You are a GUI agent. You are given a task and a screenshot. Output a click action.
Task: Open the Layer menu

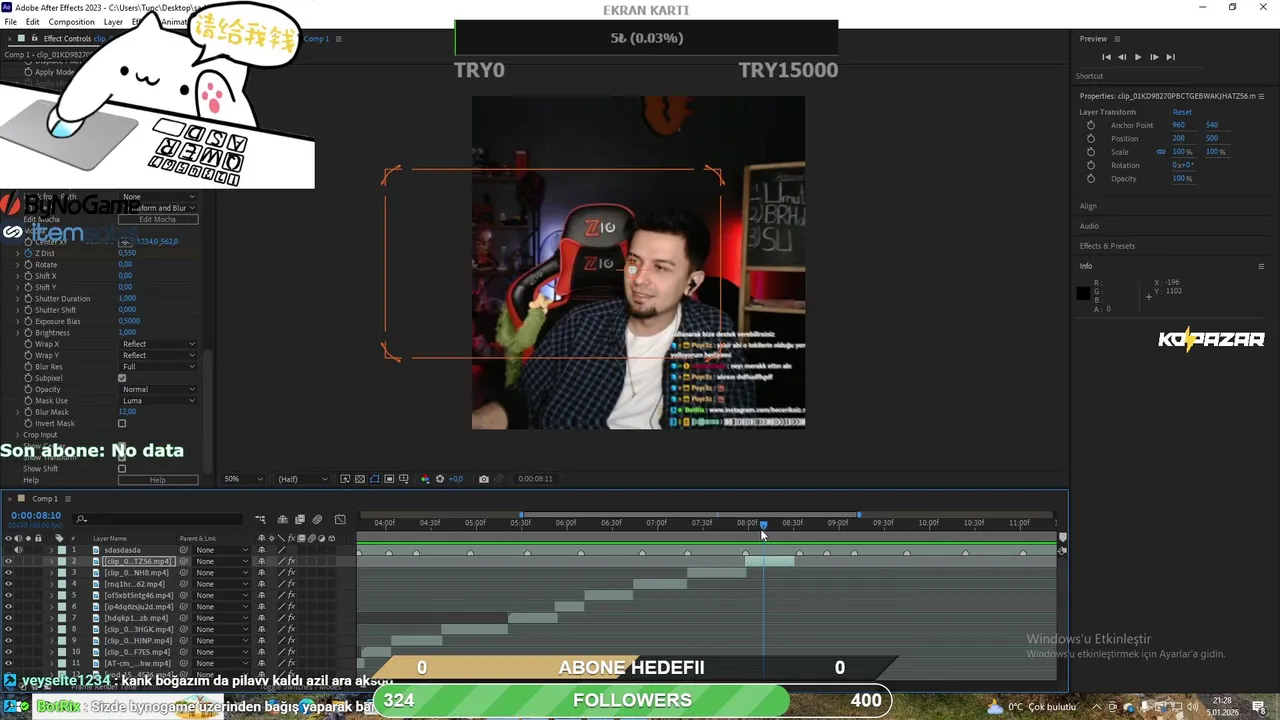(x=114, y=22)
